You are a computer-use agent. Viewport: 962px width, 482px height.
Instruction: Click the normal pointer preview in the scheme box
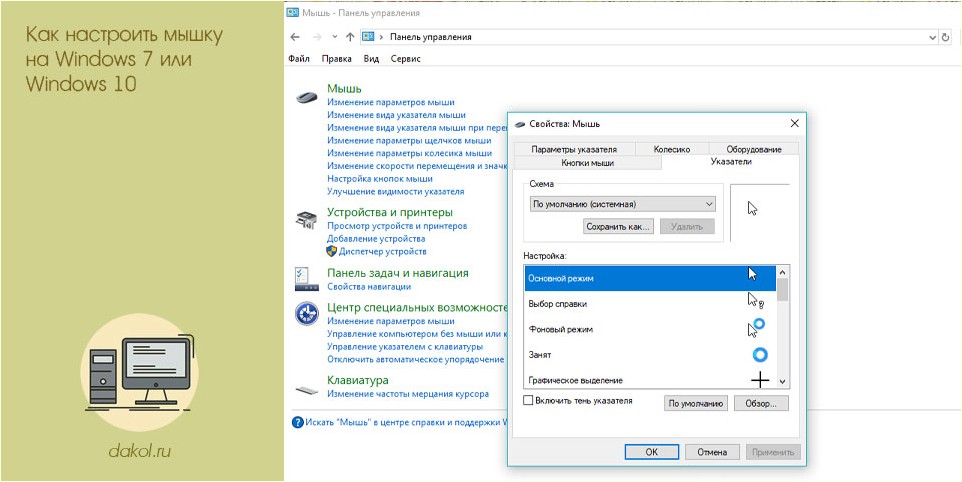coord(752,208)
